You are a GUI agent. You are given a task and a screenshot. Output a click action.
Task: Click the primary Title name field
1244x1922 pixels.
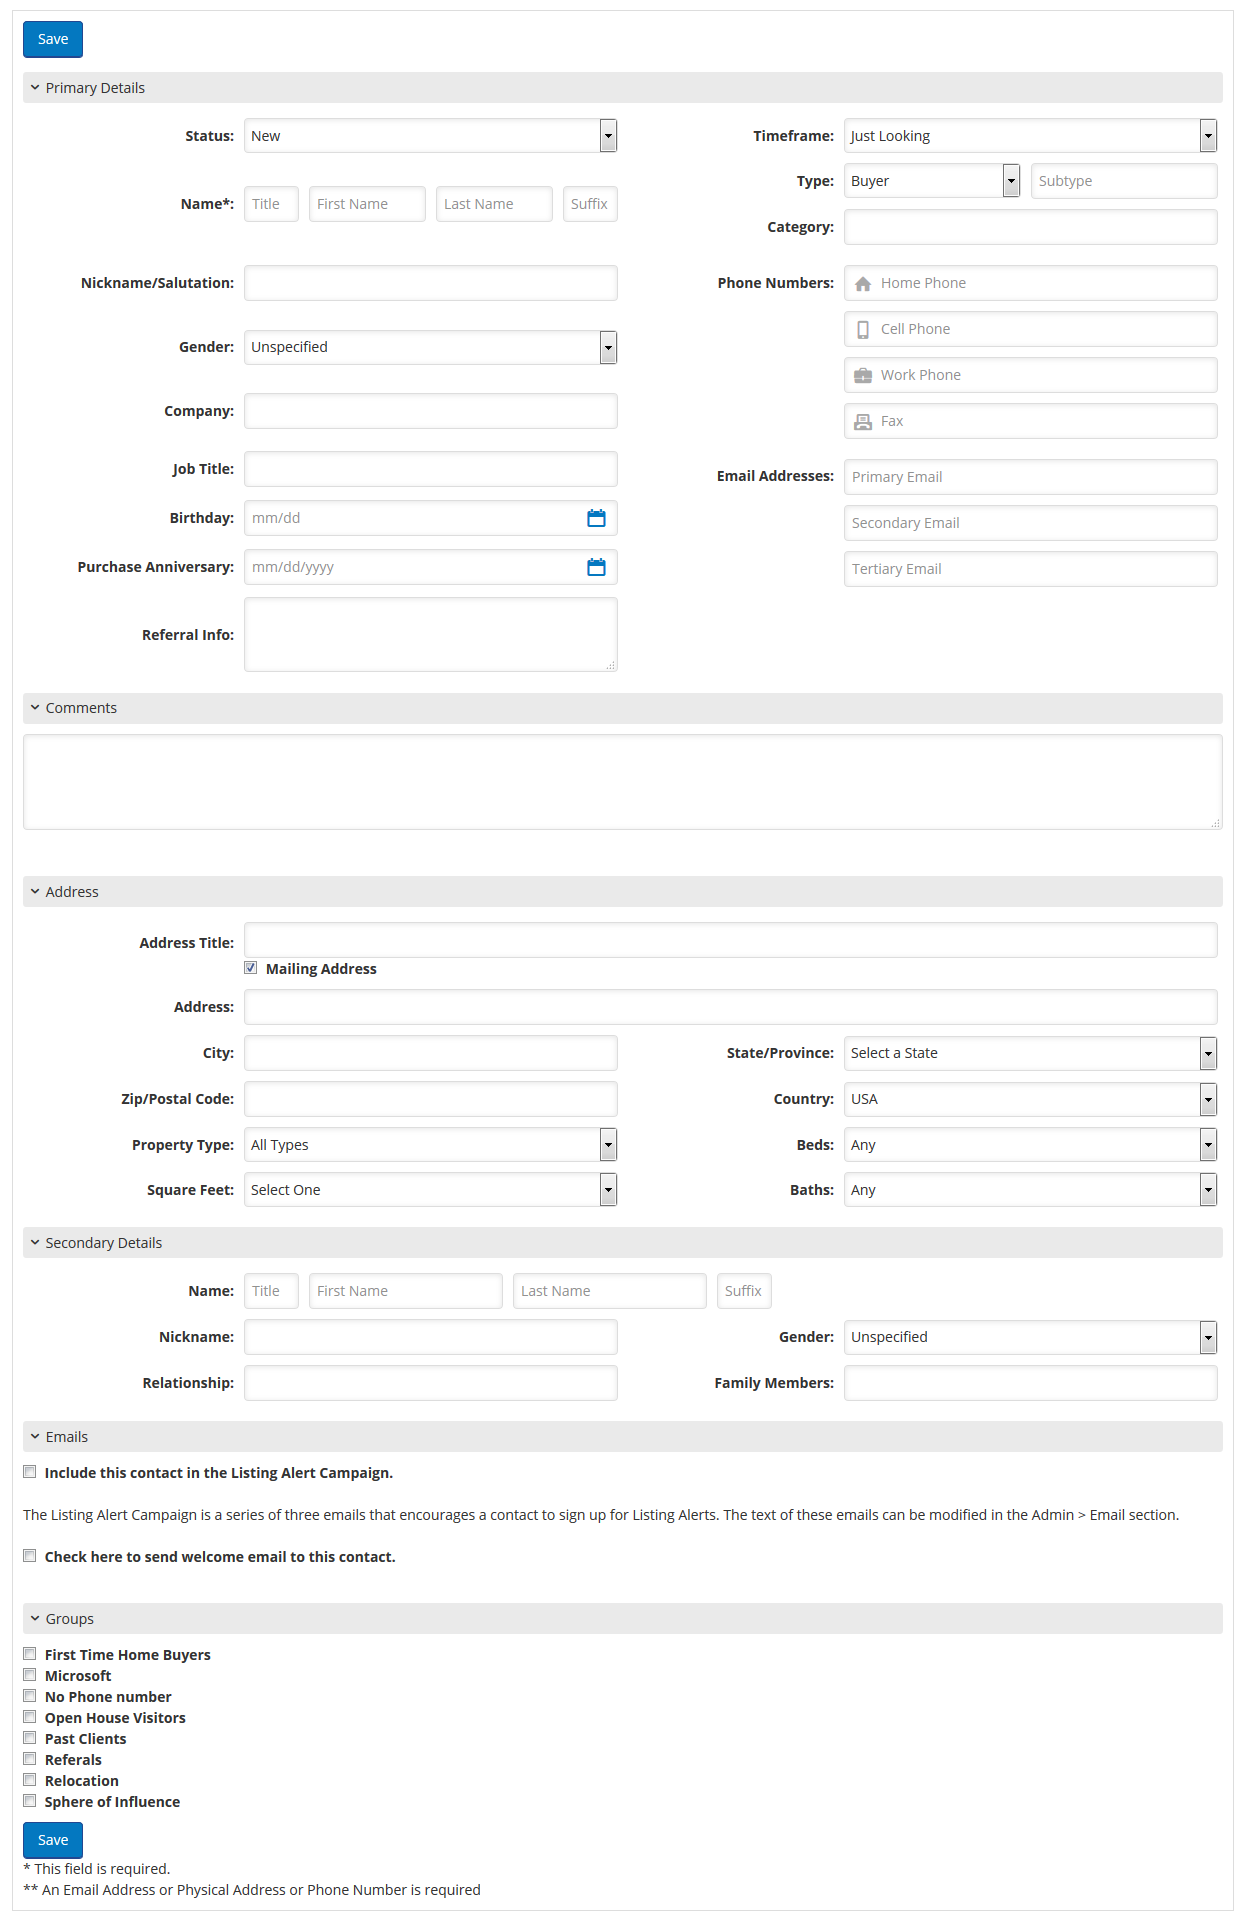tap(271, 204)
